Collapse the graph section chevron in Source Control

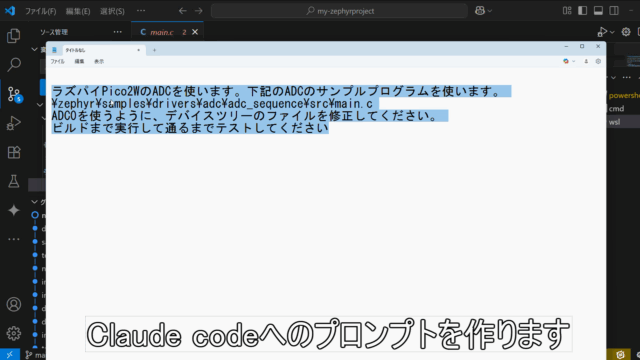click(x=34, y=202)
